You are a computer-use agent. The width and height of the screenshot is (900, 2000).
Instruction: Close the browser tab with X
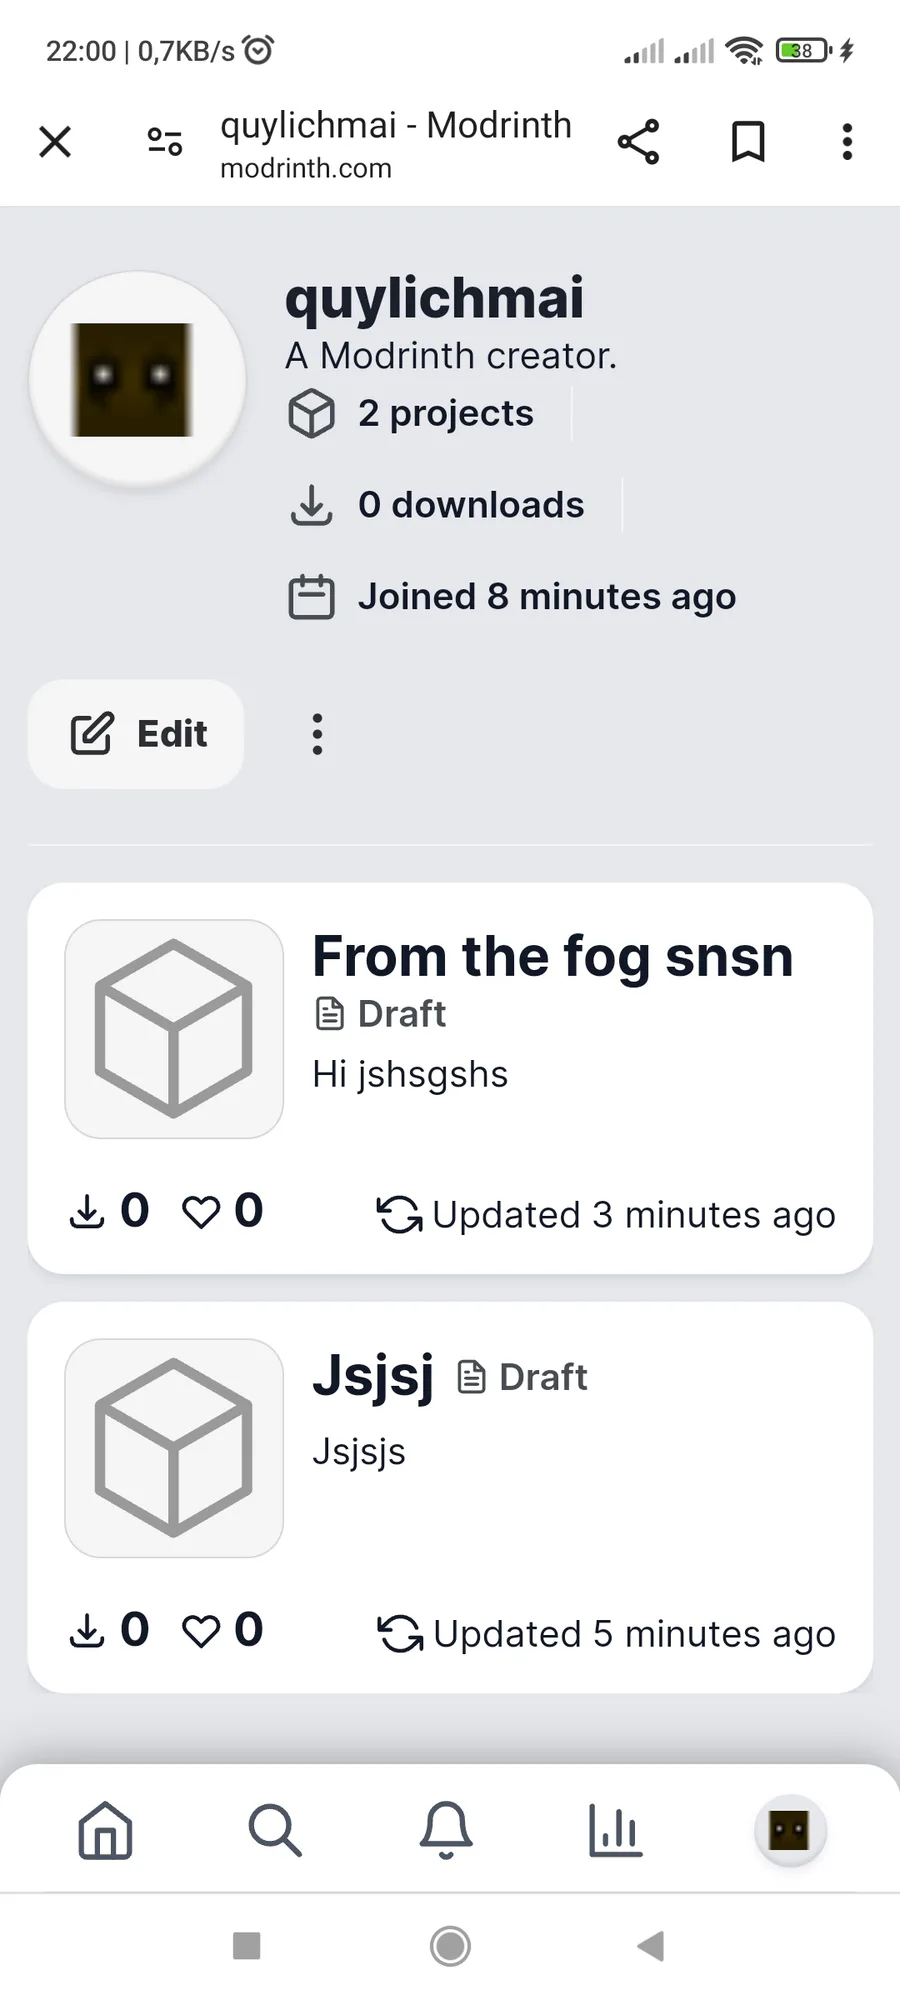[55, 141]
